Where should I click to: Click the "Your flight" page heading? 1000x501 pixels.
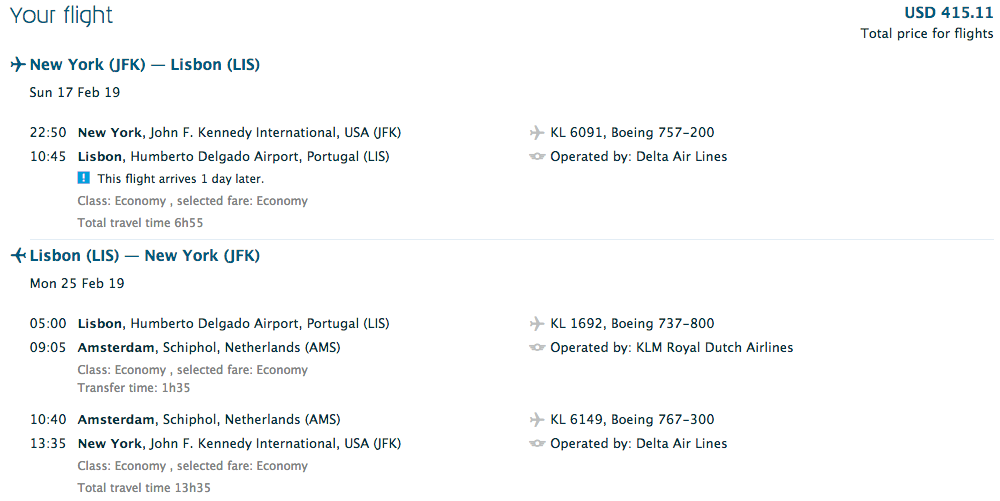62,16
